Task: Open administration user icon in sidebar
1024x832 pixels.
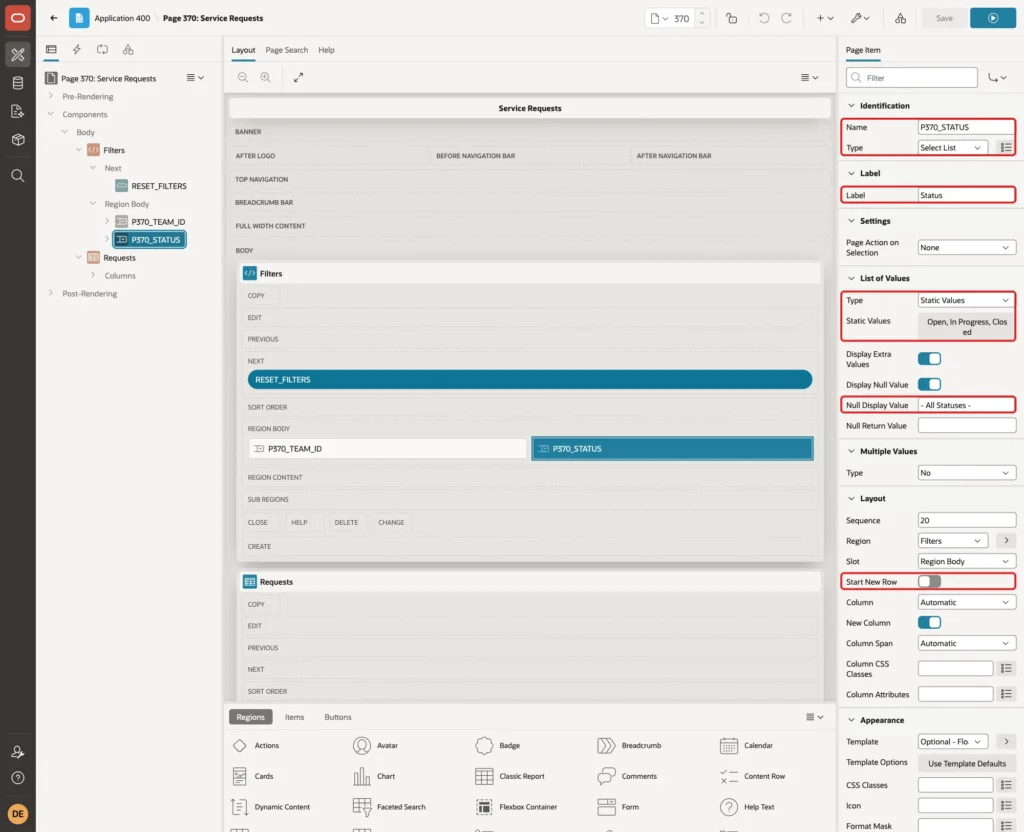Action: click(18, 752)
